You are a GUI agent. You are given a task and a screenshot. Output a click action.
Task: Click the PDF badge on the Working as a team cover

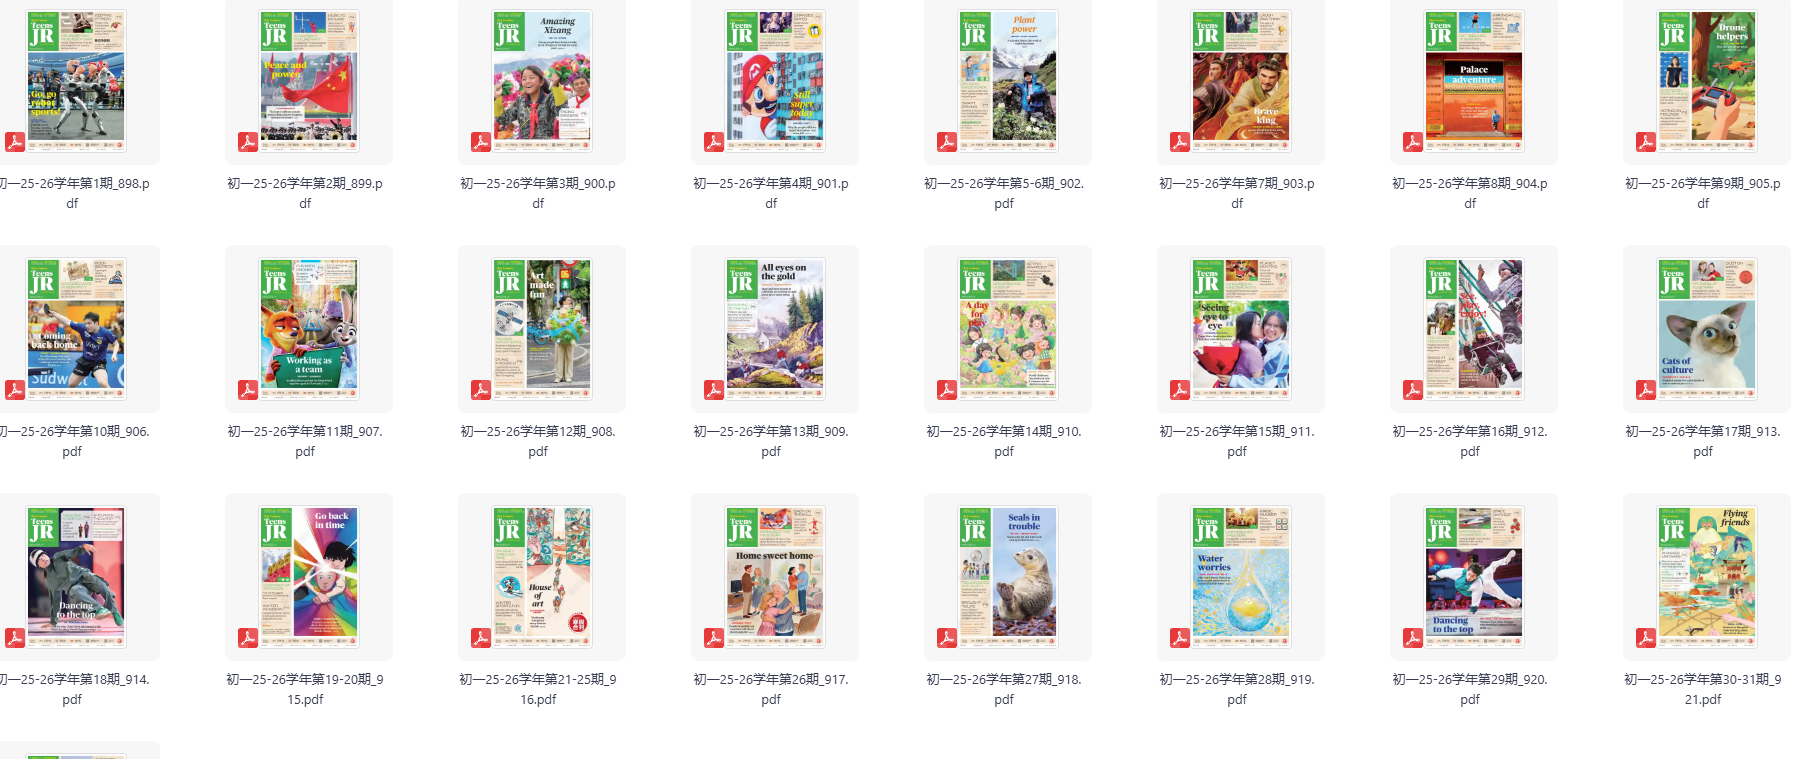coord(247,390)
